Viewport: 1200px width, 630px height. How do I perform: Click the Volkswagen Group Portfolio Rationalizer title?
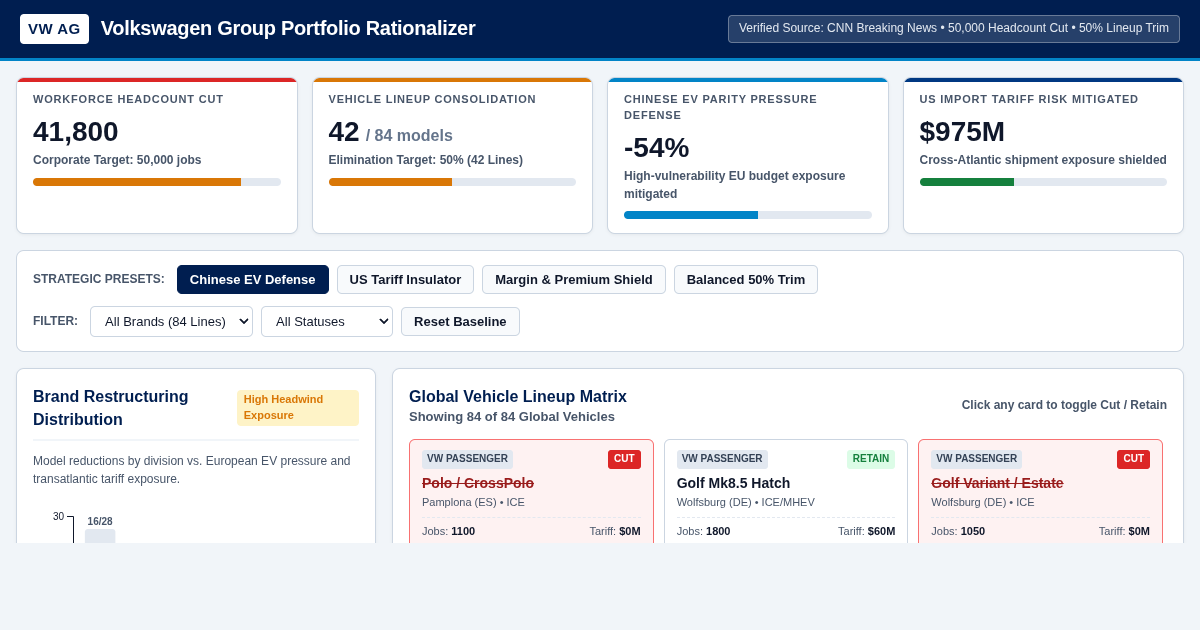tap(288, 29)
